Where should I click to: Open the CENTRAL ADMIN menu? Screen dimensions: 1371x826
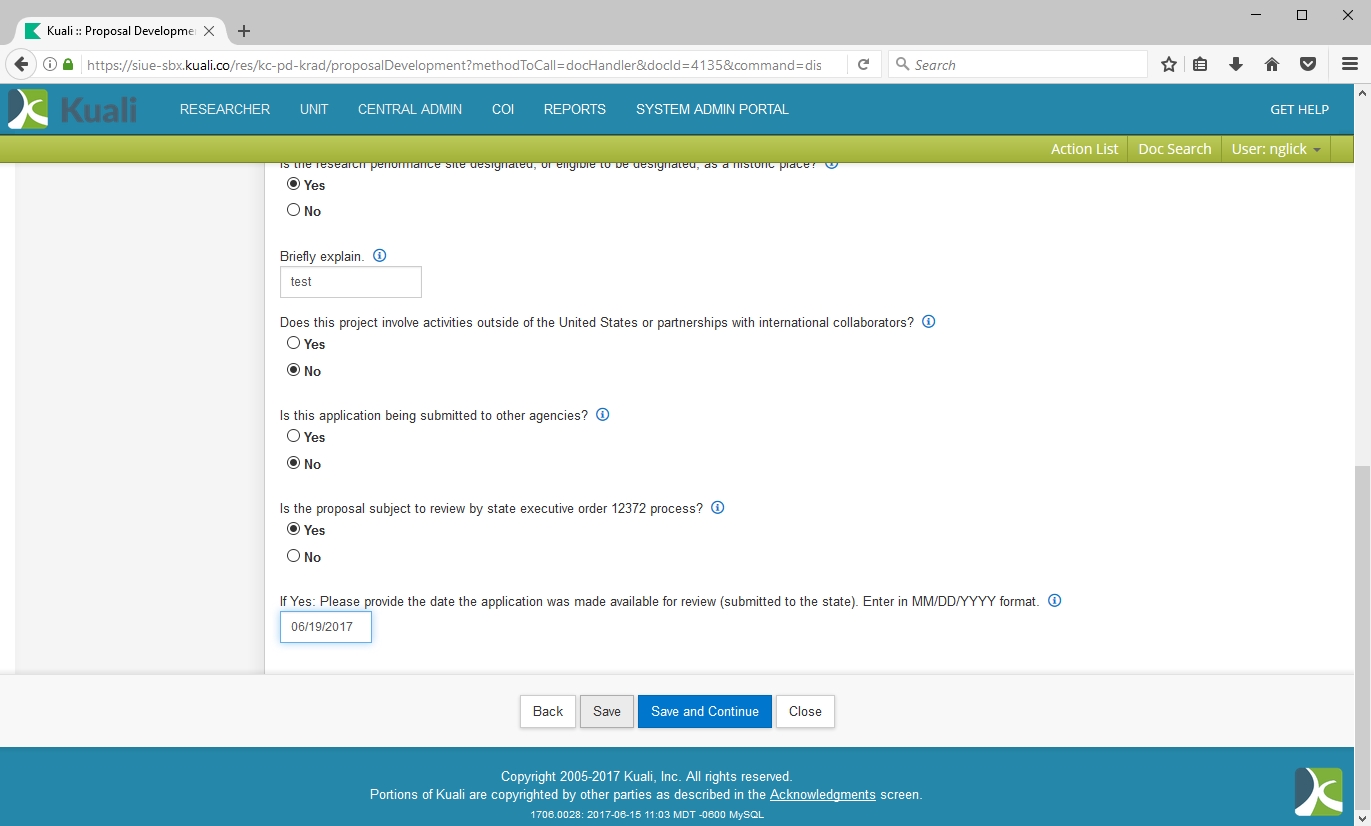coord(410,109)
